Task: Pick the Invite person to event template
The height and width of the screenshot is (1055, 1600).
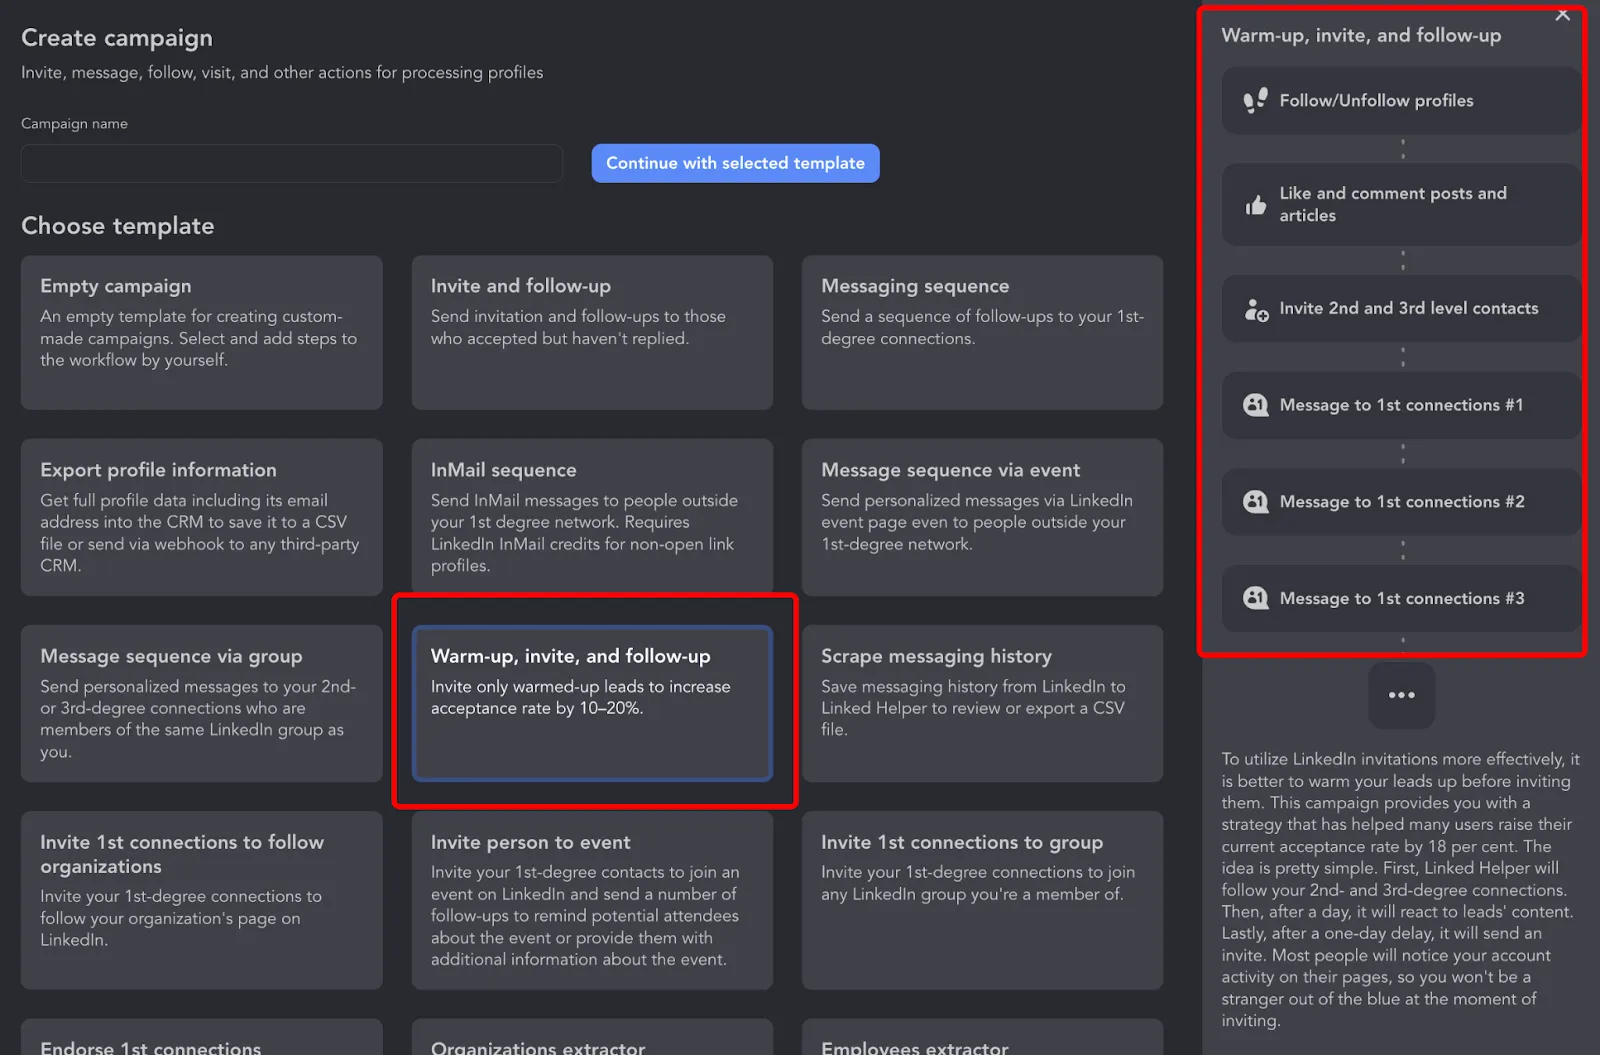Action: [x=592, y=900]
